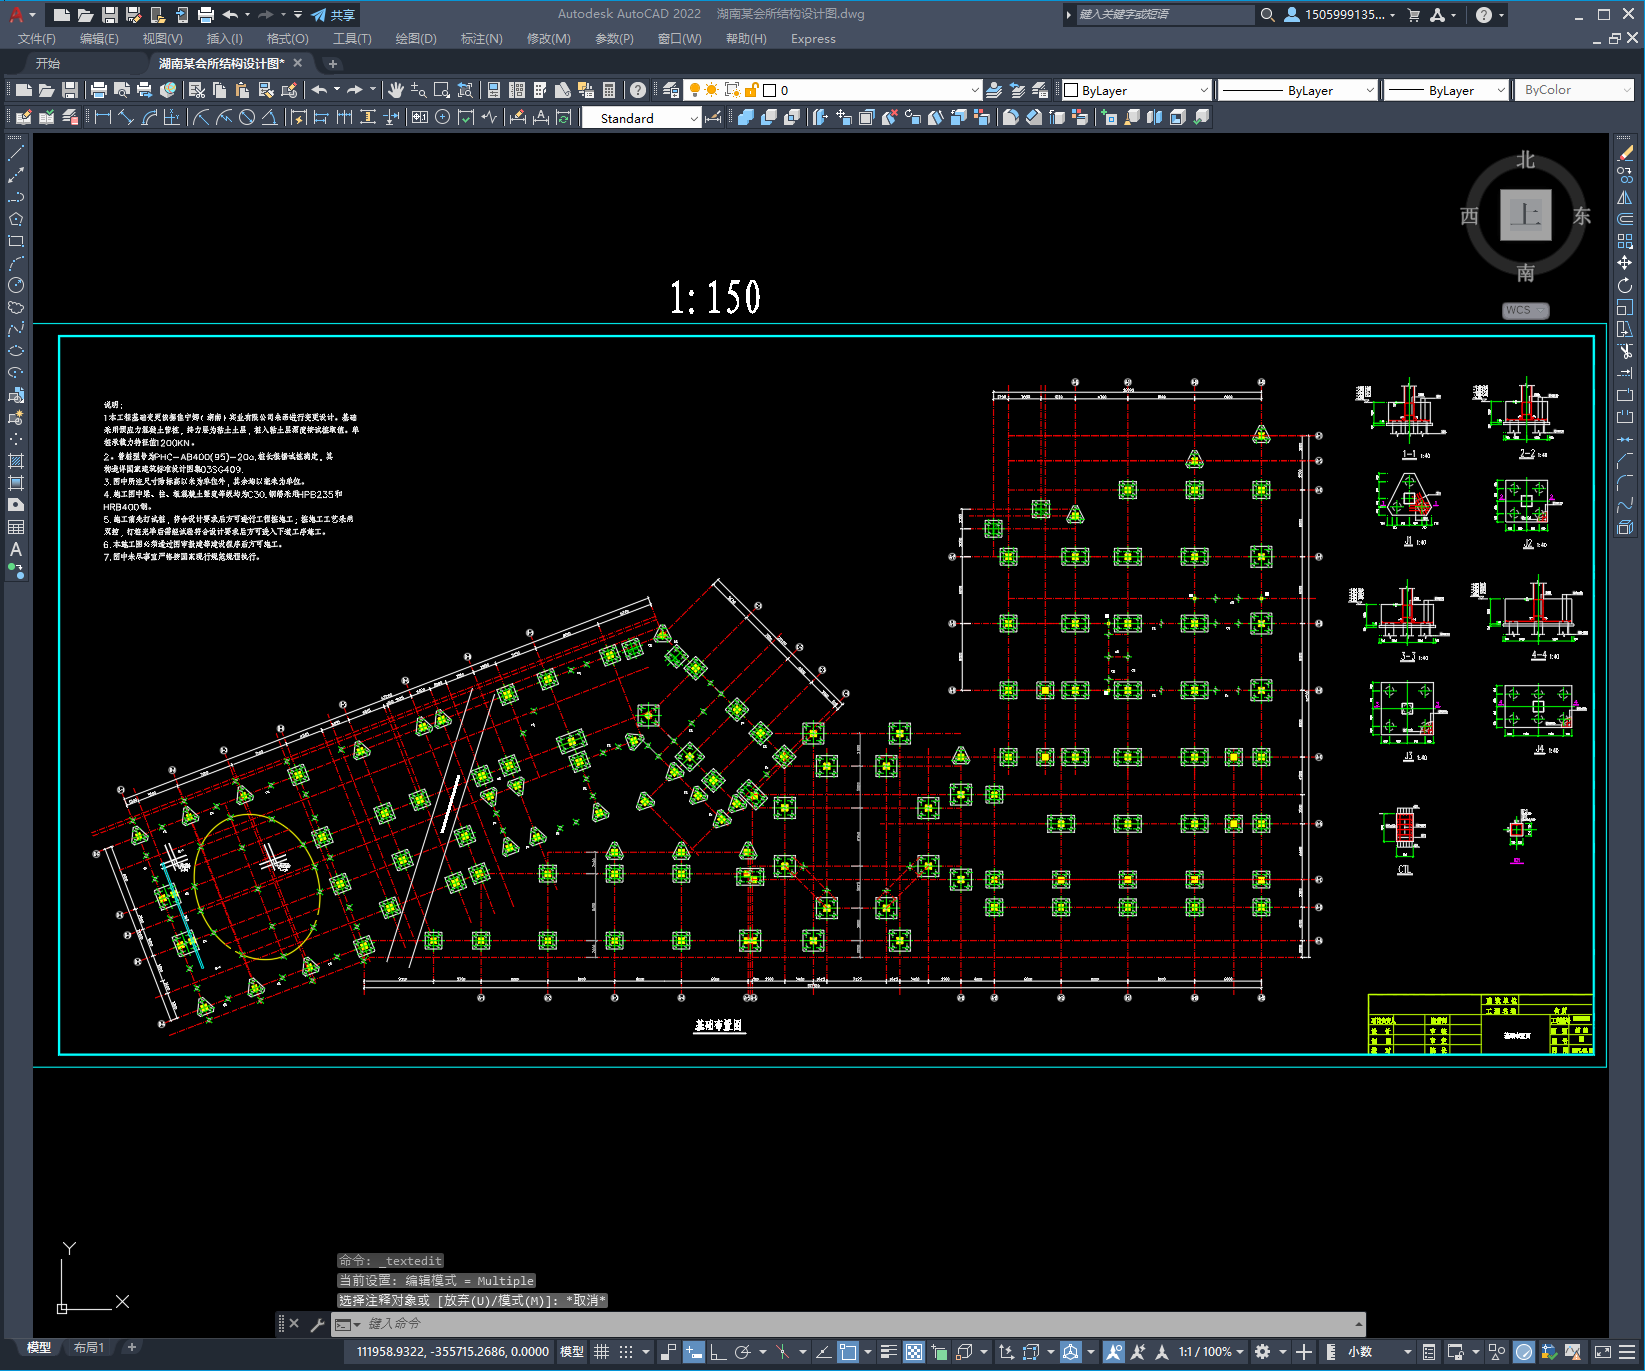Viewport: 1645px width, 1371px height.
Task: Click the 共享 share button
Action: [333, 15]
